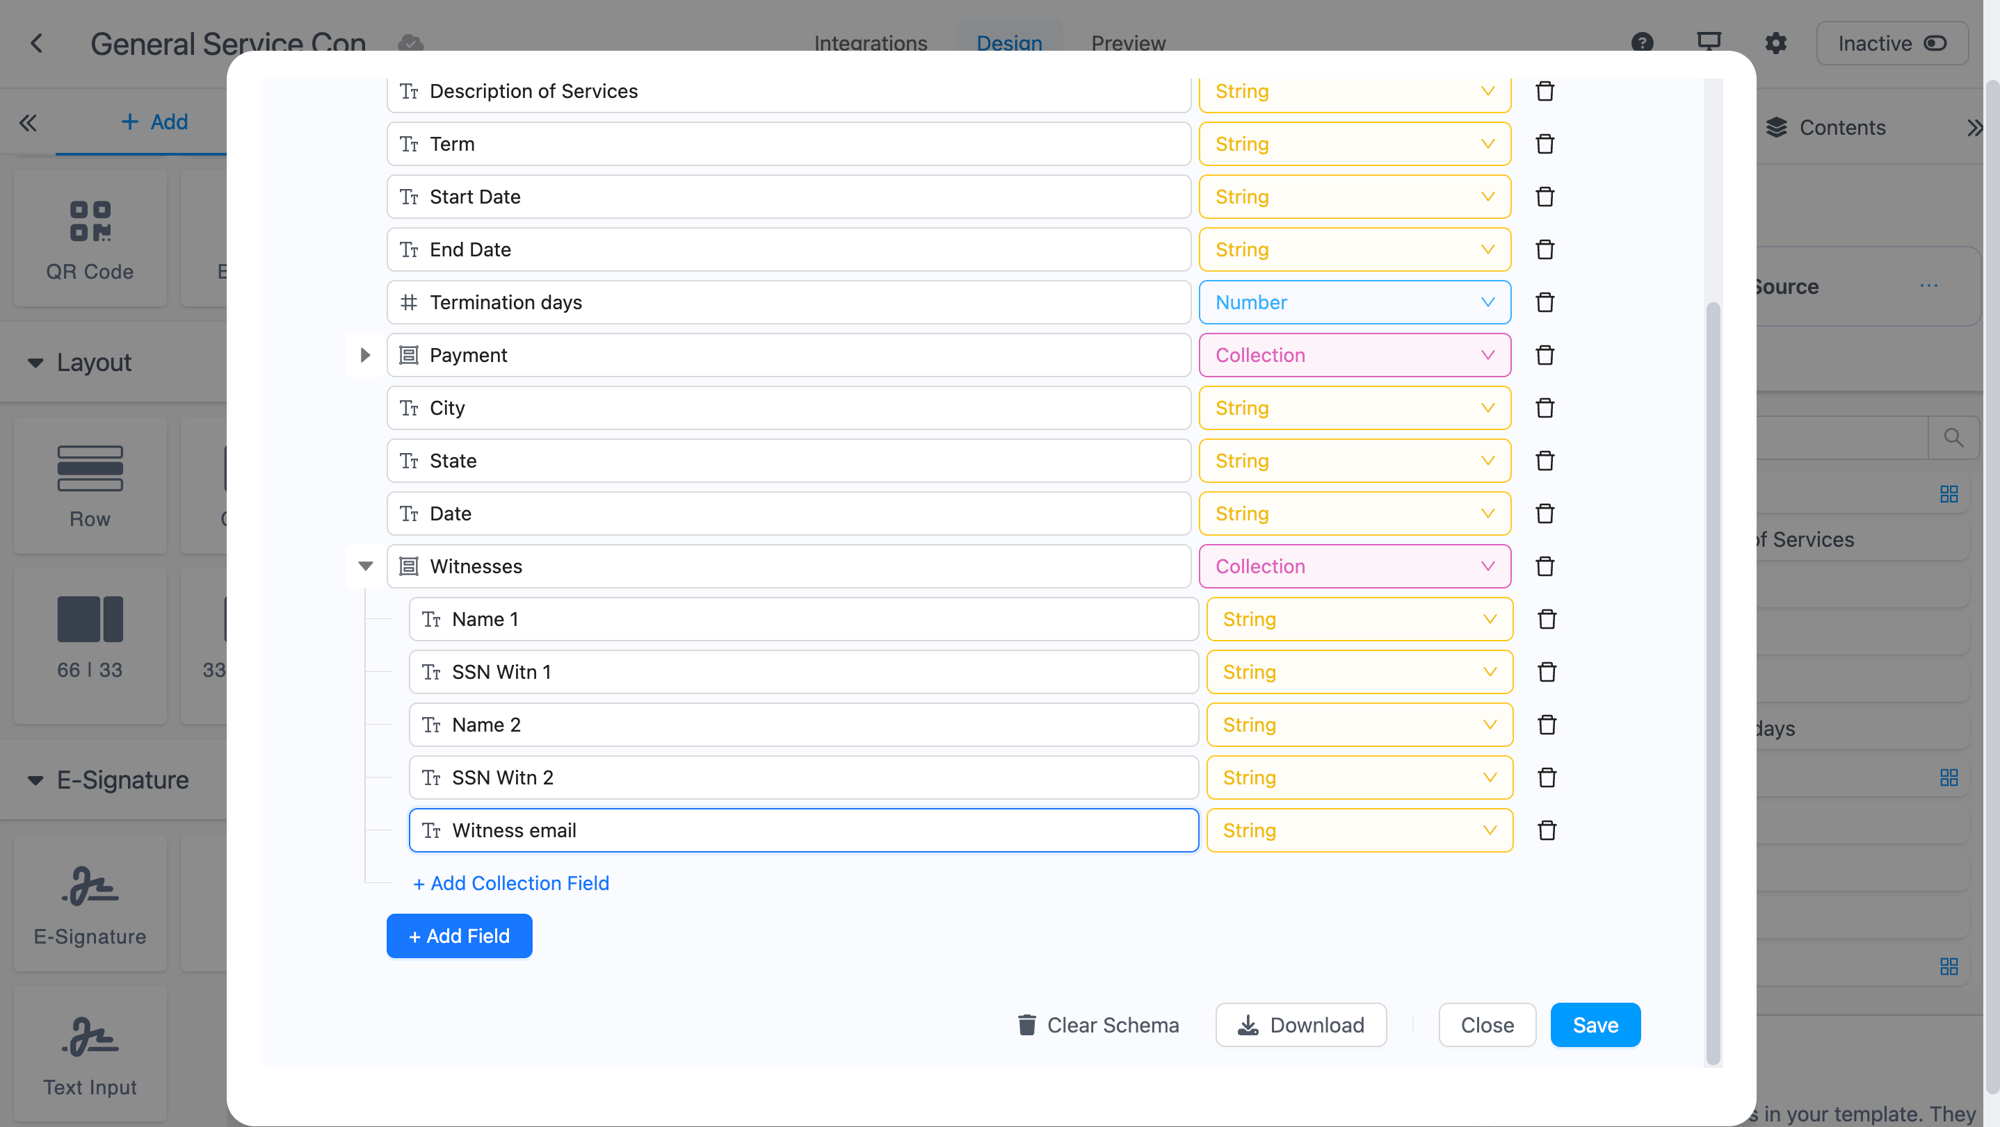
Task: Expand the Payment collection row
Action: tap(365, 355)
